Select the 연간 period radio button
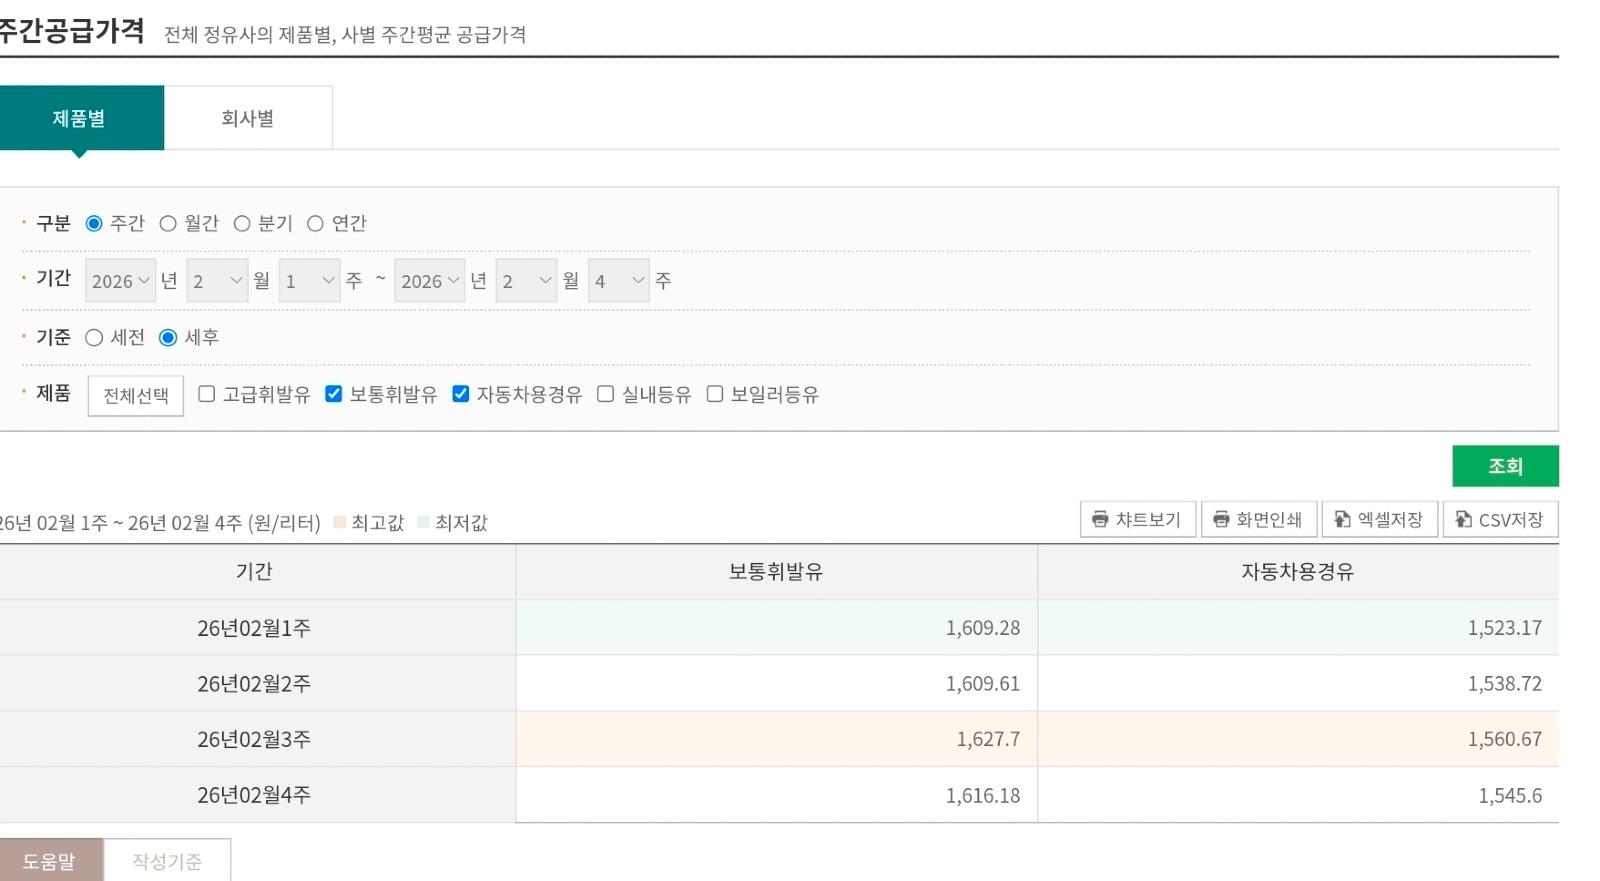 [315, 223]
